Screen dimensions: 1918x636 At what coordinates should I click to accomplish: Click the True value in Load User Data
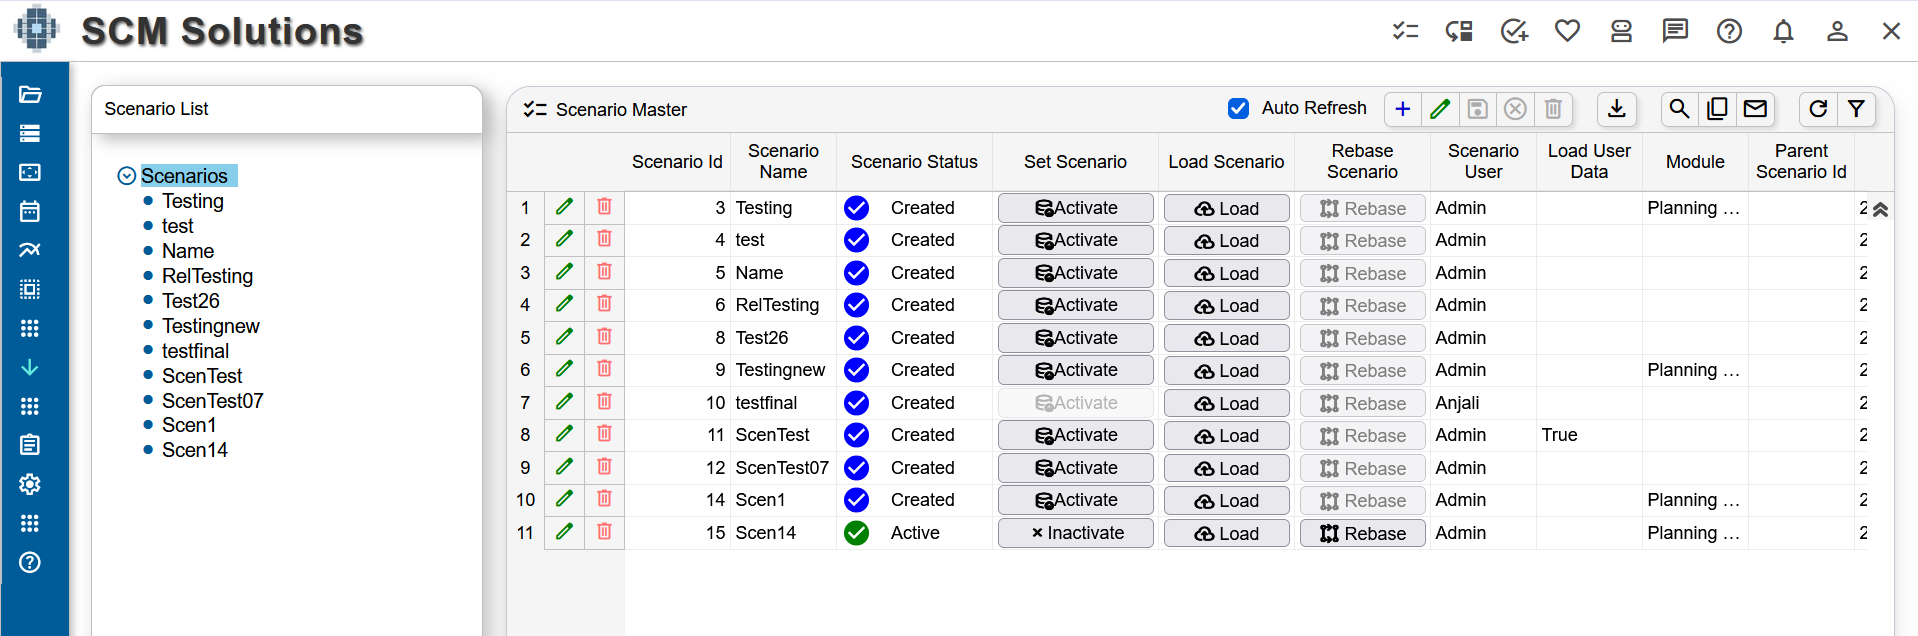pyautogui.click(x=1559, y=435)
